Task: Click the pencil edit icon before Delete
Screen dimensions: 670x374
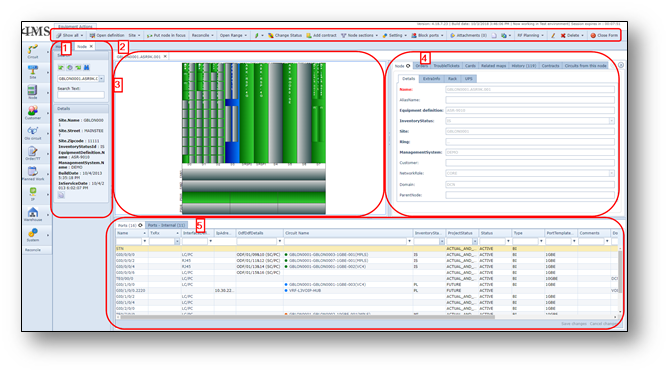Action: [x=553, y=35]
